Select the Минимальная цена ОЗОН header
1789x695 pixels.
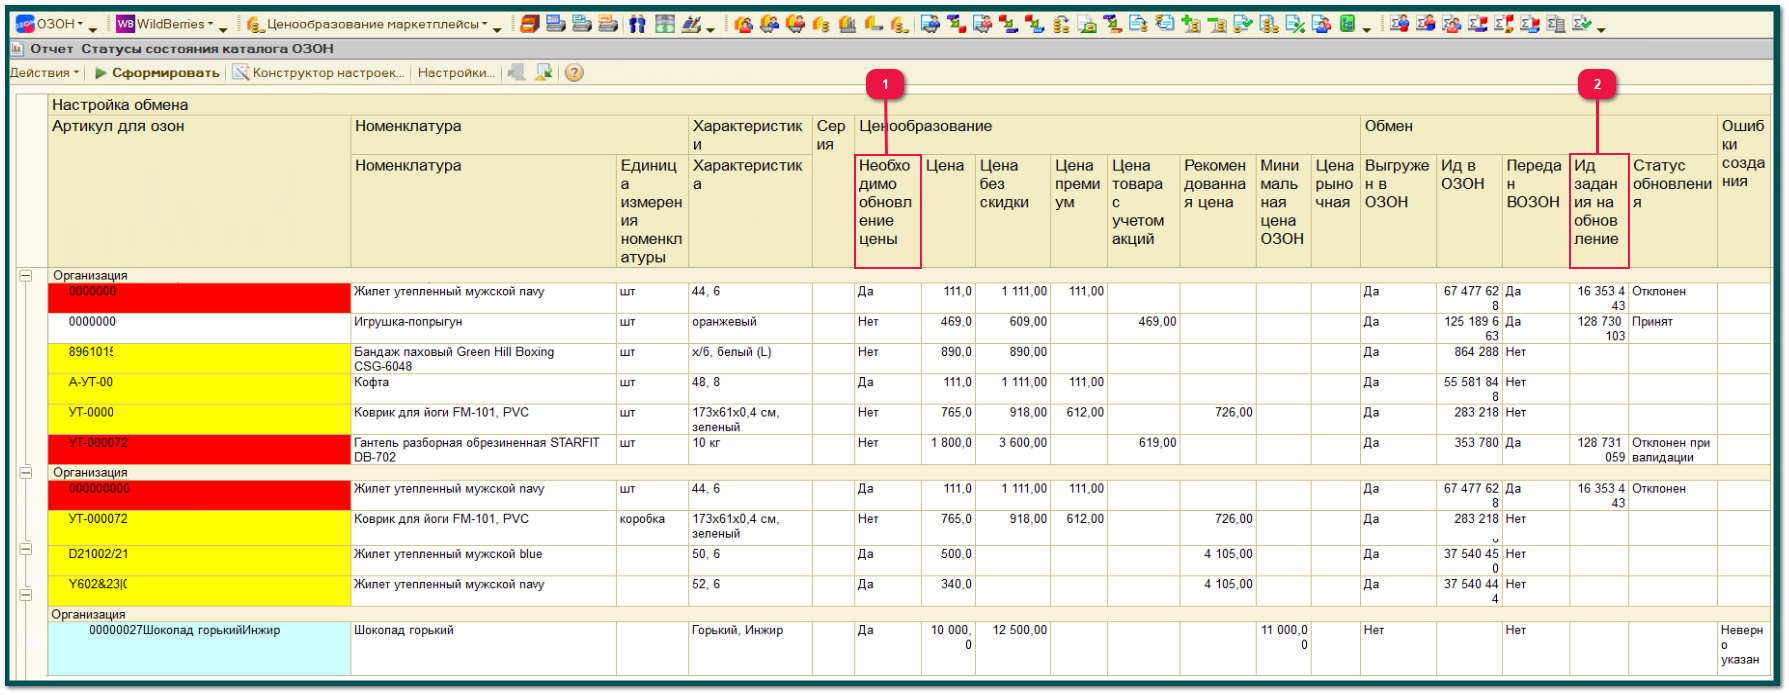point(1283,211)
